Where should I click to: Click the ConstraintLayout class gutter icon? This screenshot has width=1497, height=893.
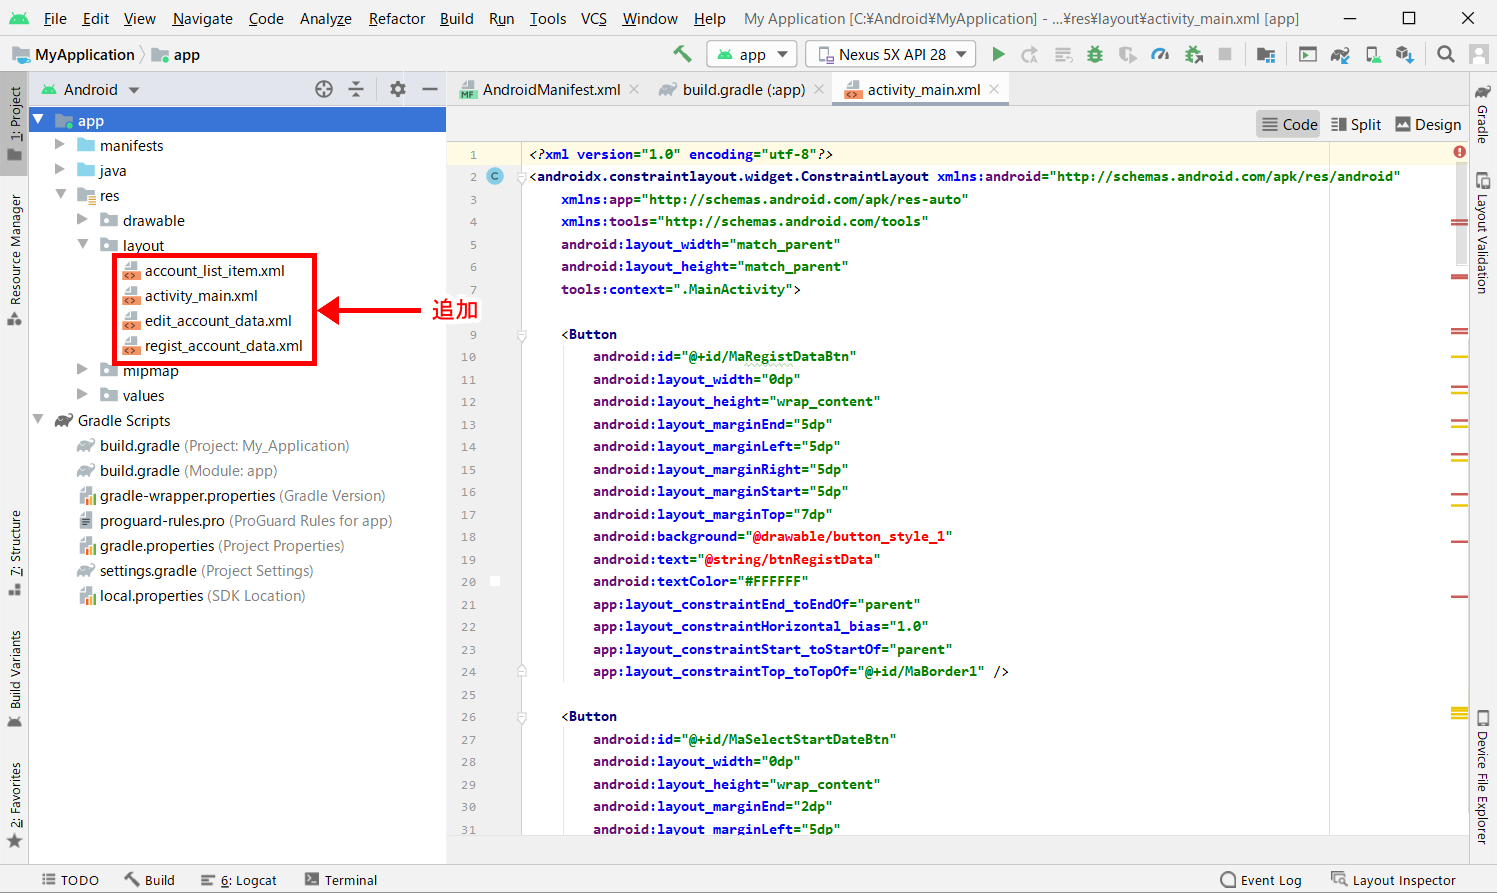(x=495, y=176)
